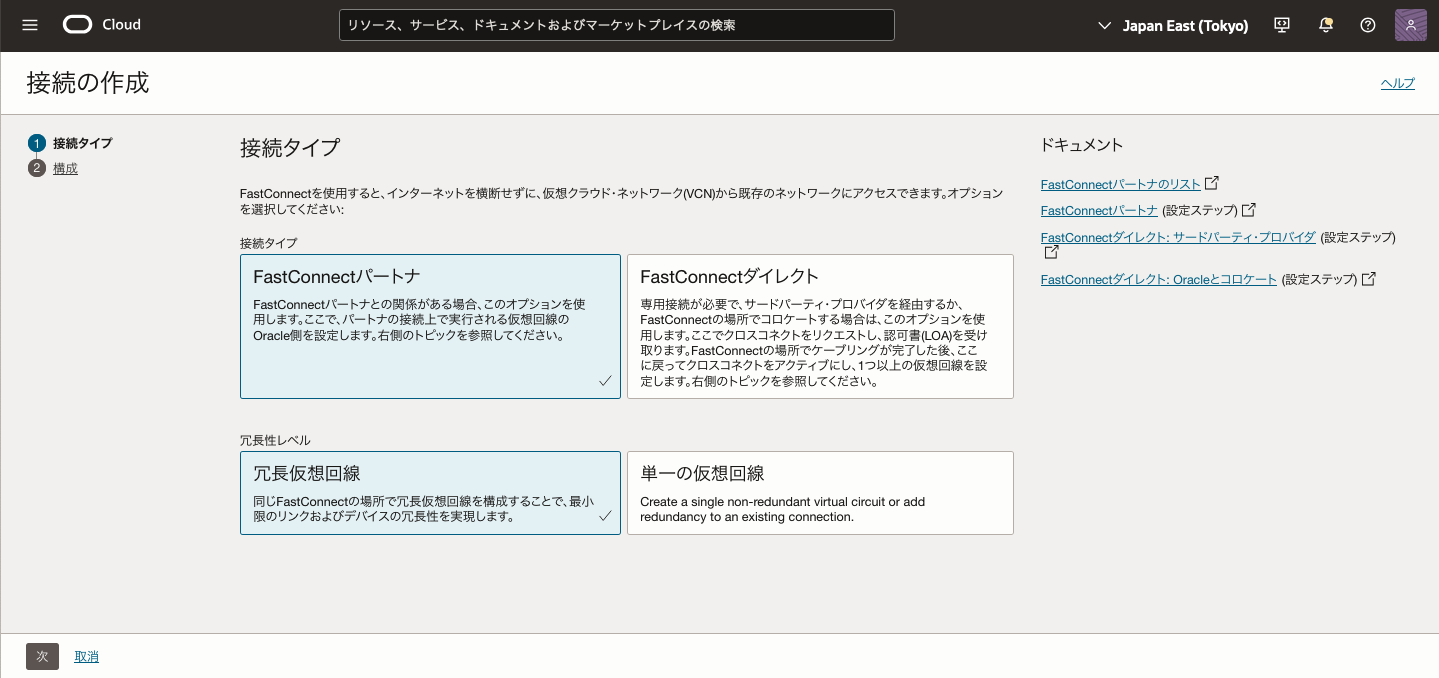Open the help question mark icon
This screenshot has width=1439, height=678.
1368,25
